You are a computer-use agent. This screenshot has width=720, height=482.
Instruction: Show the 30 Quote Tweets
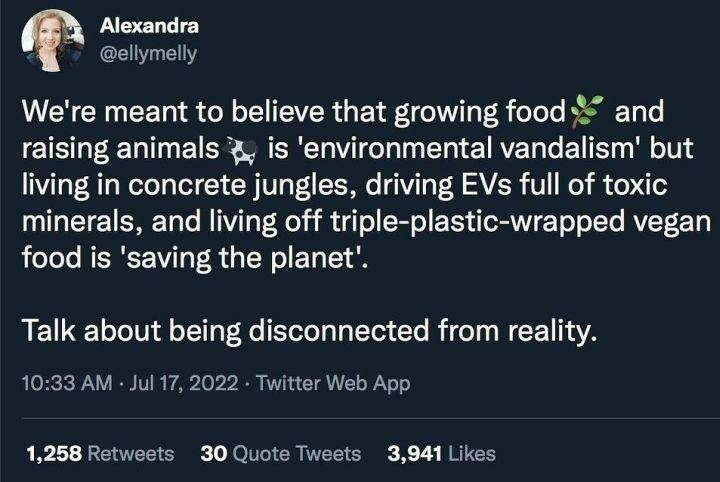coord(281,453)
